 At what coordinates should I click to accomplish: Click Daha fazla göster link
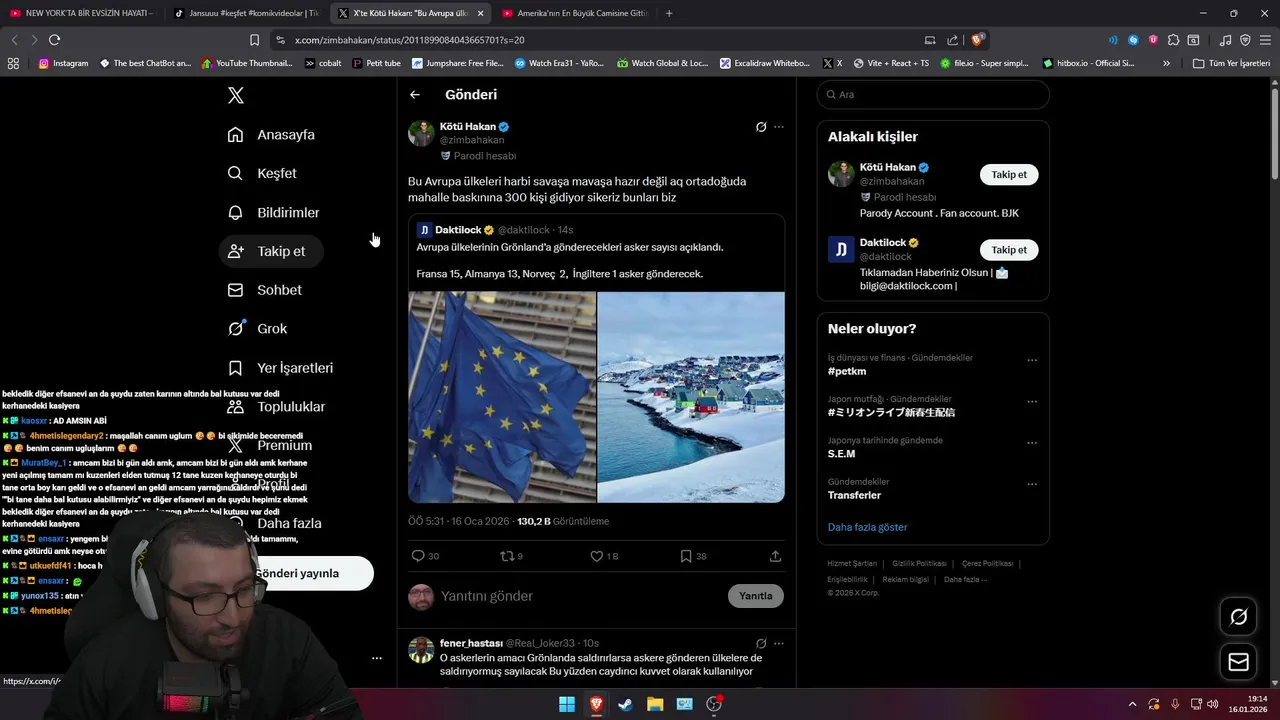pyautogui.click(x=867, y=527)
